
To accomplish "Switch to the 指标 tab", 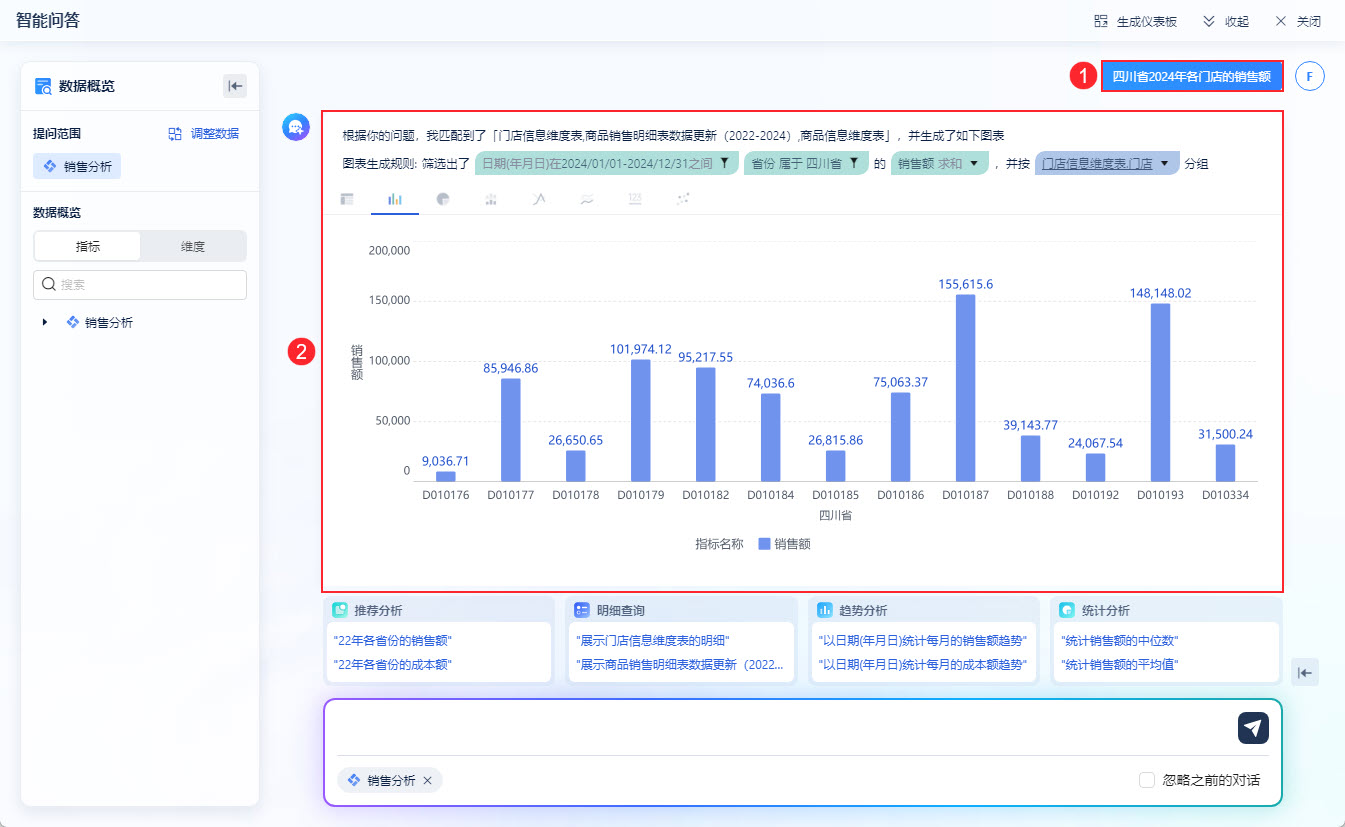I will click(88, 246).
